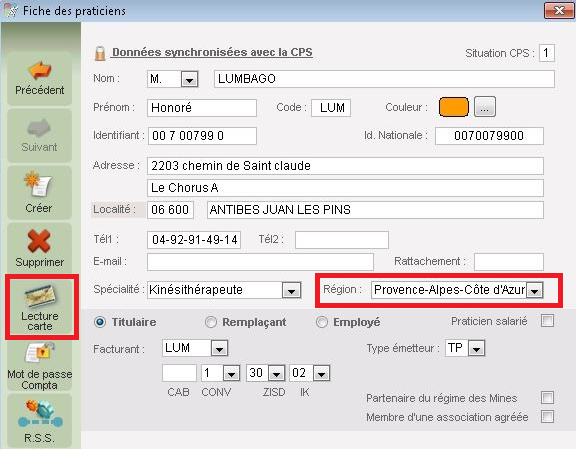
Task: Click the Créer new record icon
Action: pos(38,183)
